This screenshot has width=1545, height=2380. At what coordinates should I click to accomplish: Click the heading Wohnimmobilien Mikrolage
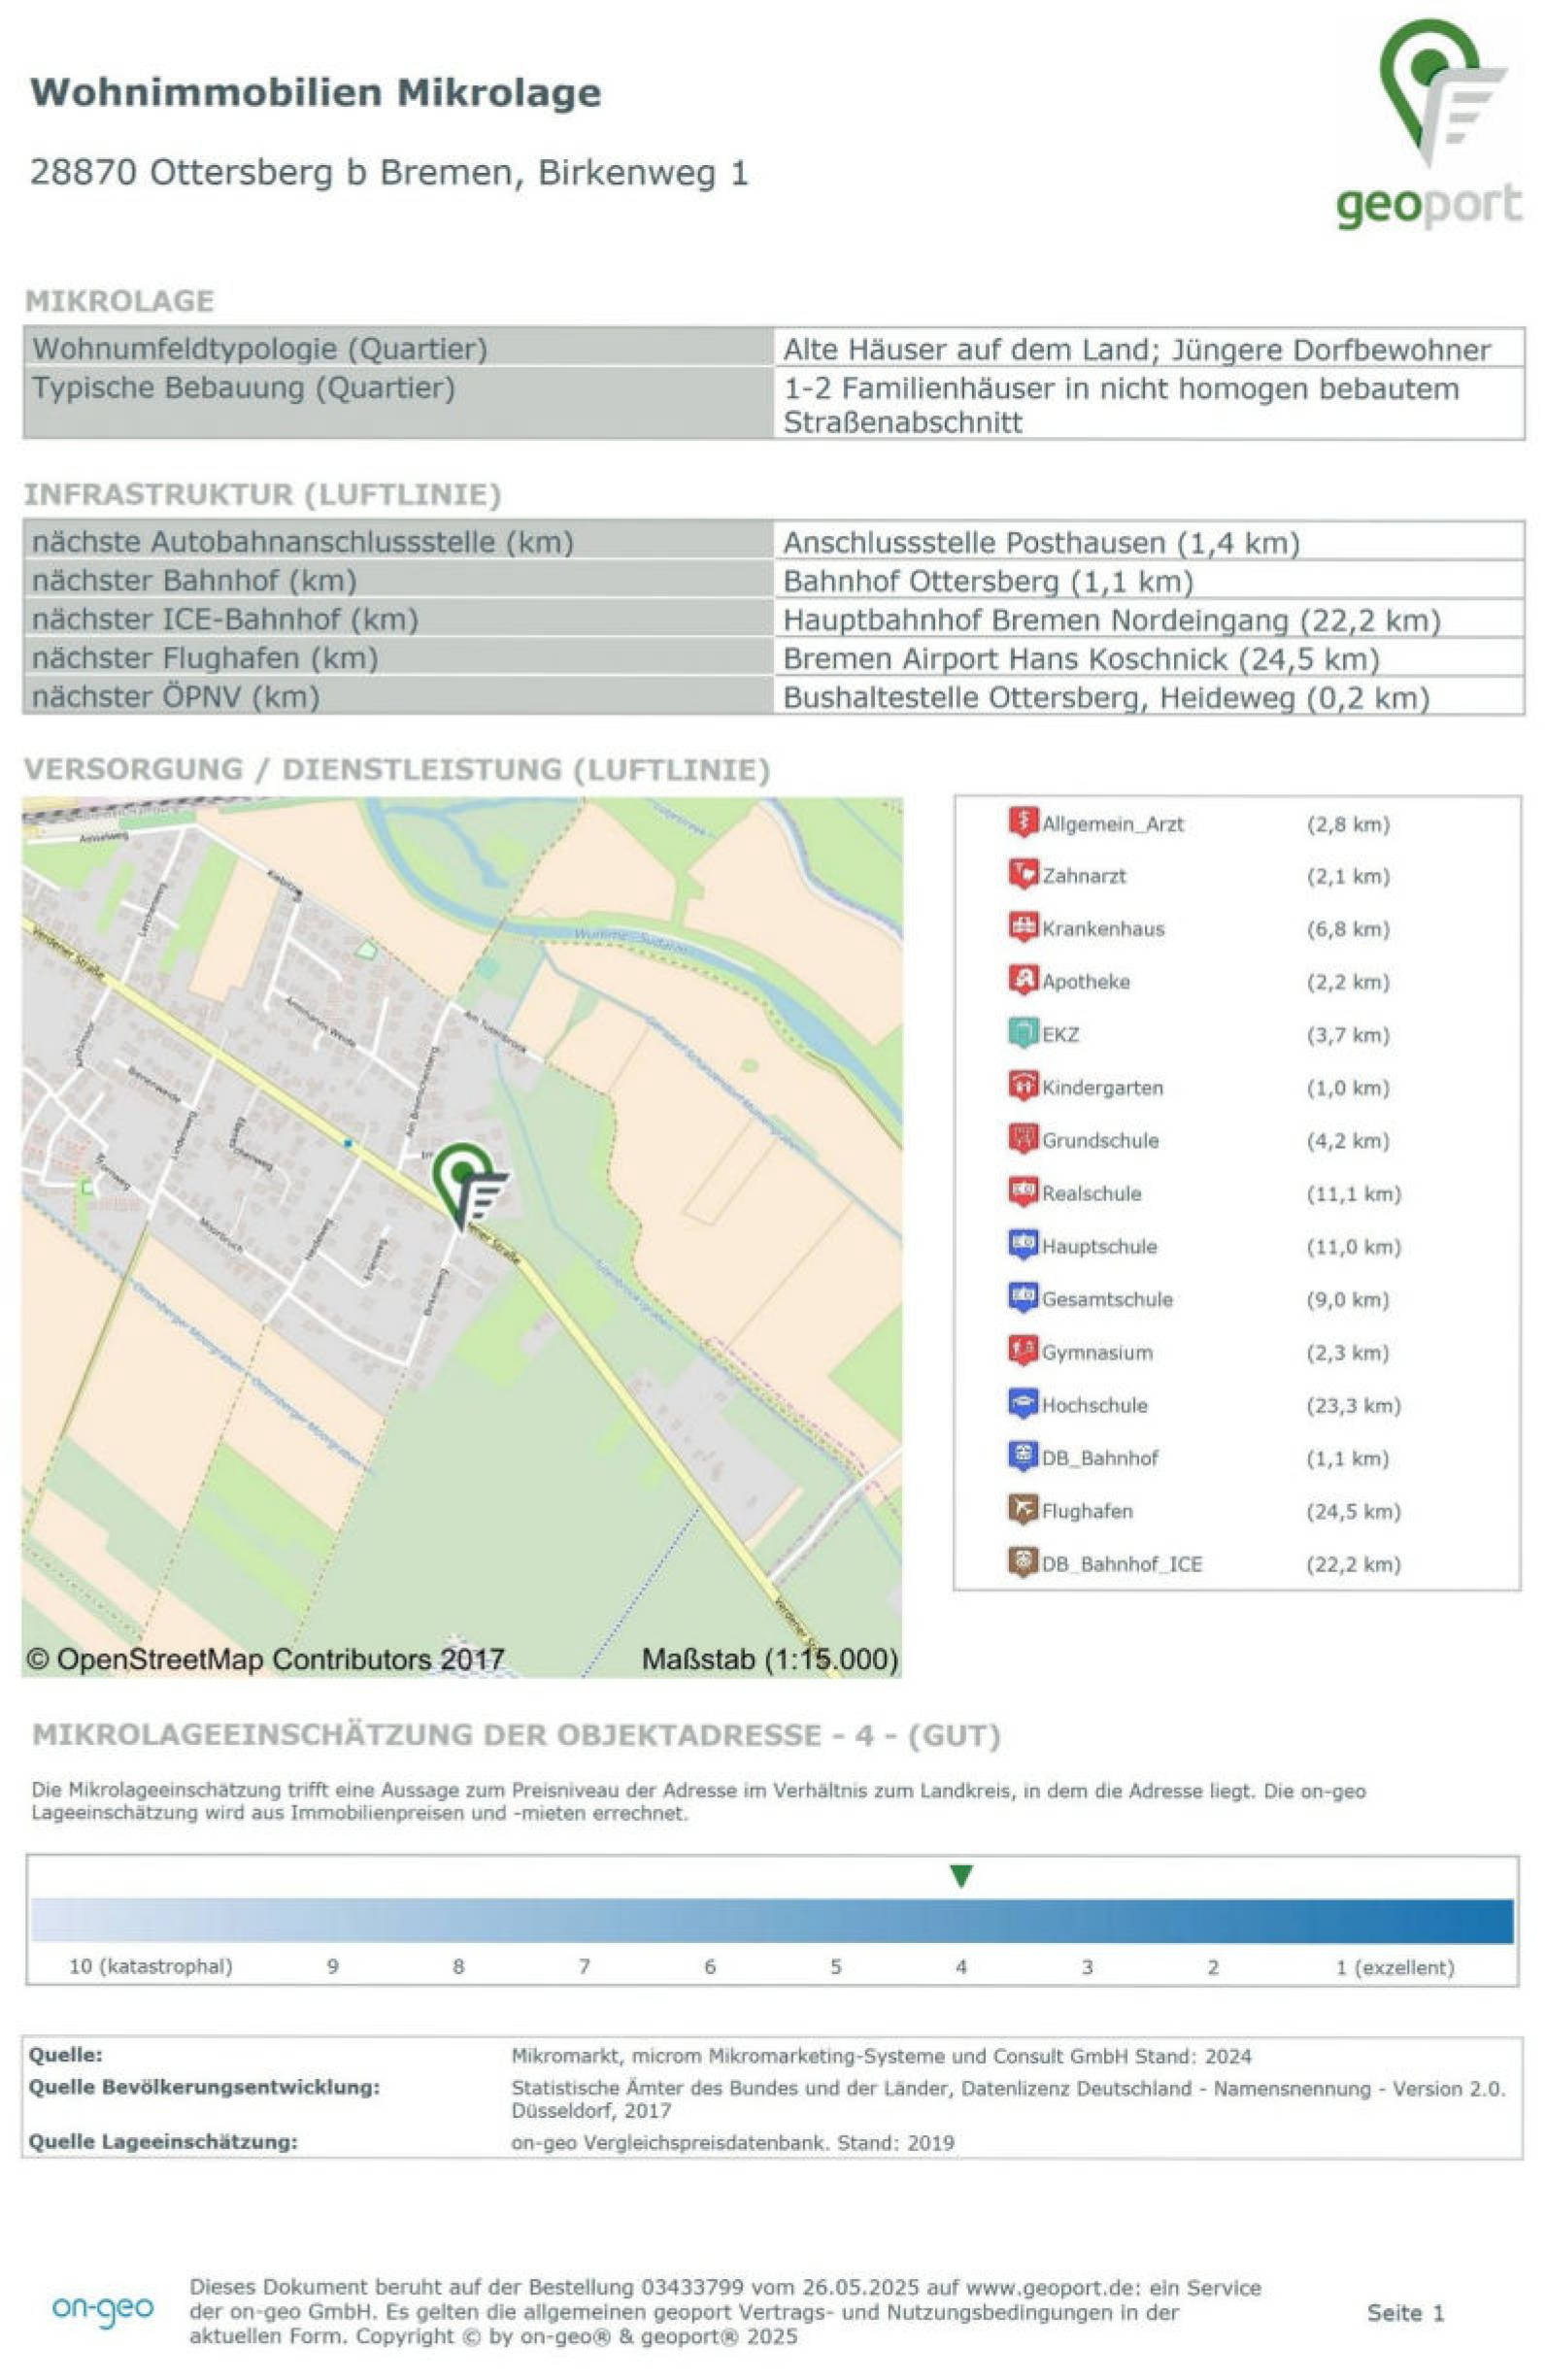[x=316, y=93]
